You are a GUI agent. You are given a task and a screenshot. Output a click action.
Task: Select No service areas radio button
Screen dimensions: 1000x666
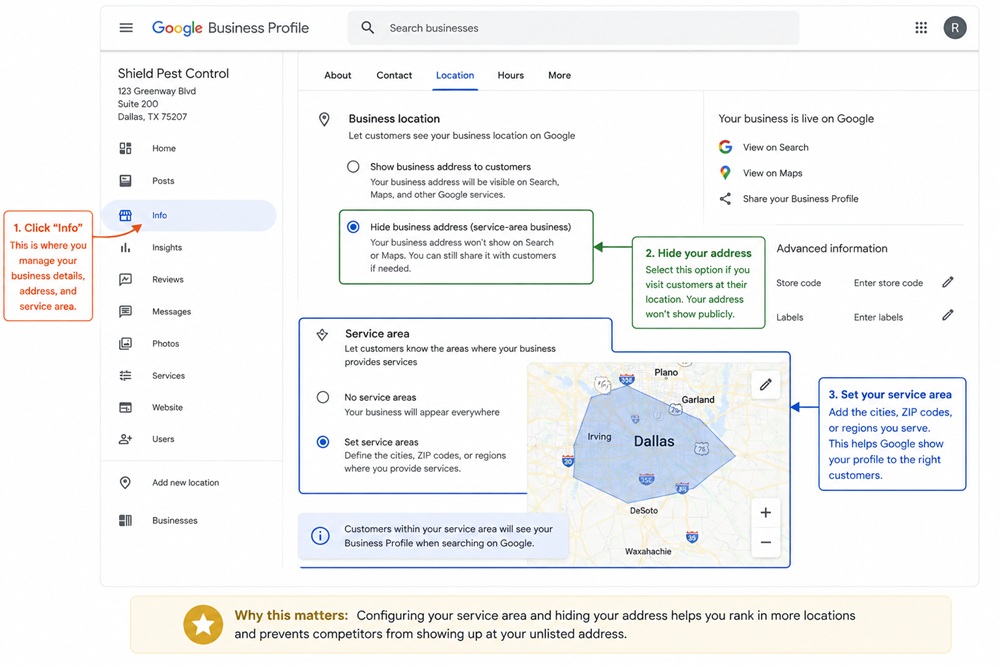coord(323,397)
